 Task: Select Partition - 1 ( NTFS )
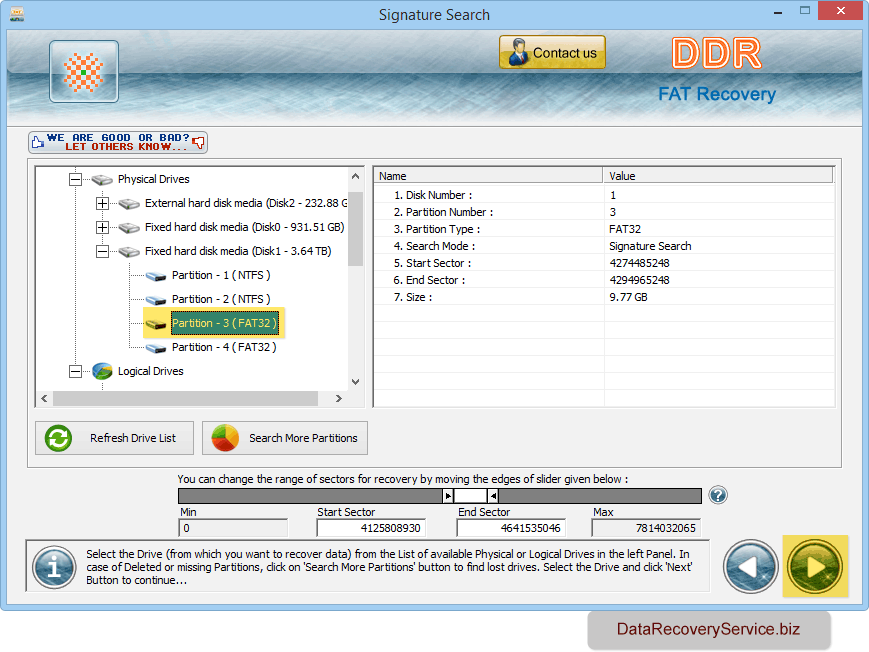(221, 275)
